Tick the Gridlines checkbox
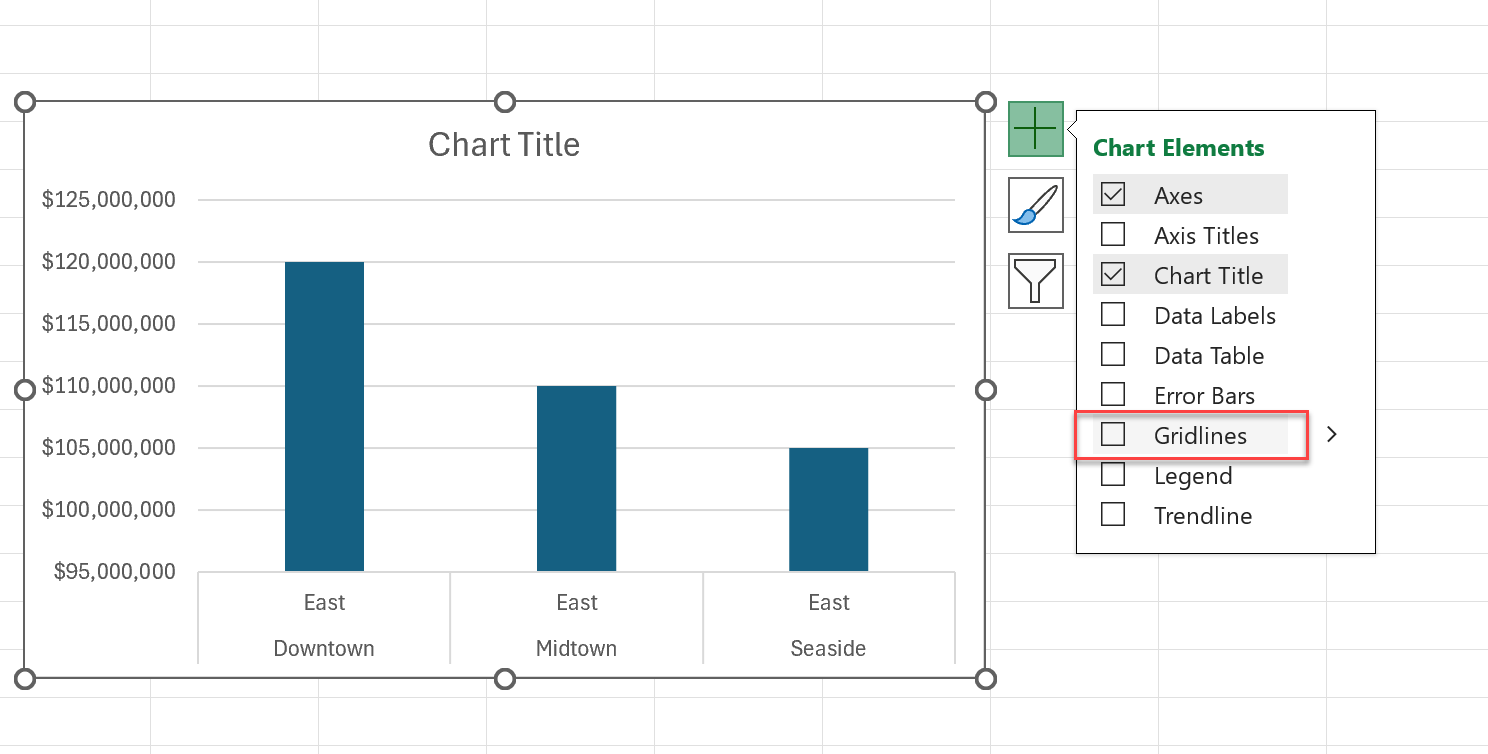1488x754 pixels. click(1113, 435)
